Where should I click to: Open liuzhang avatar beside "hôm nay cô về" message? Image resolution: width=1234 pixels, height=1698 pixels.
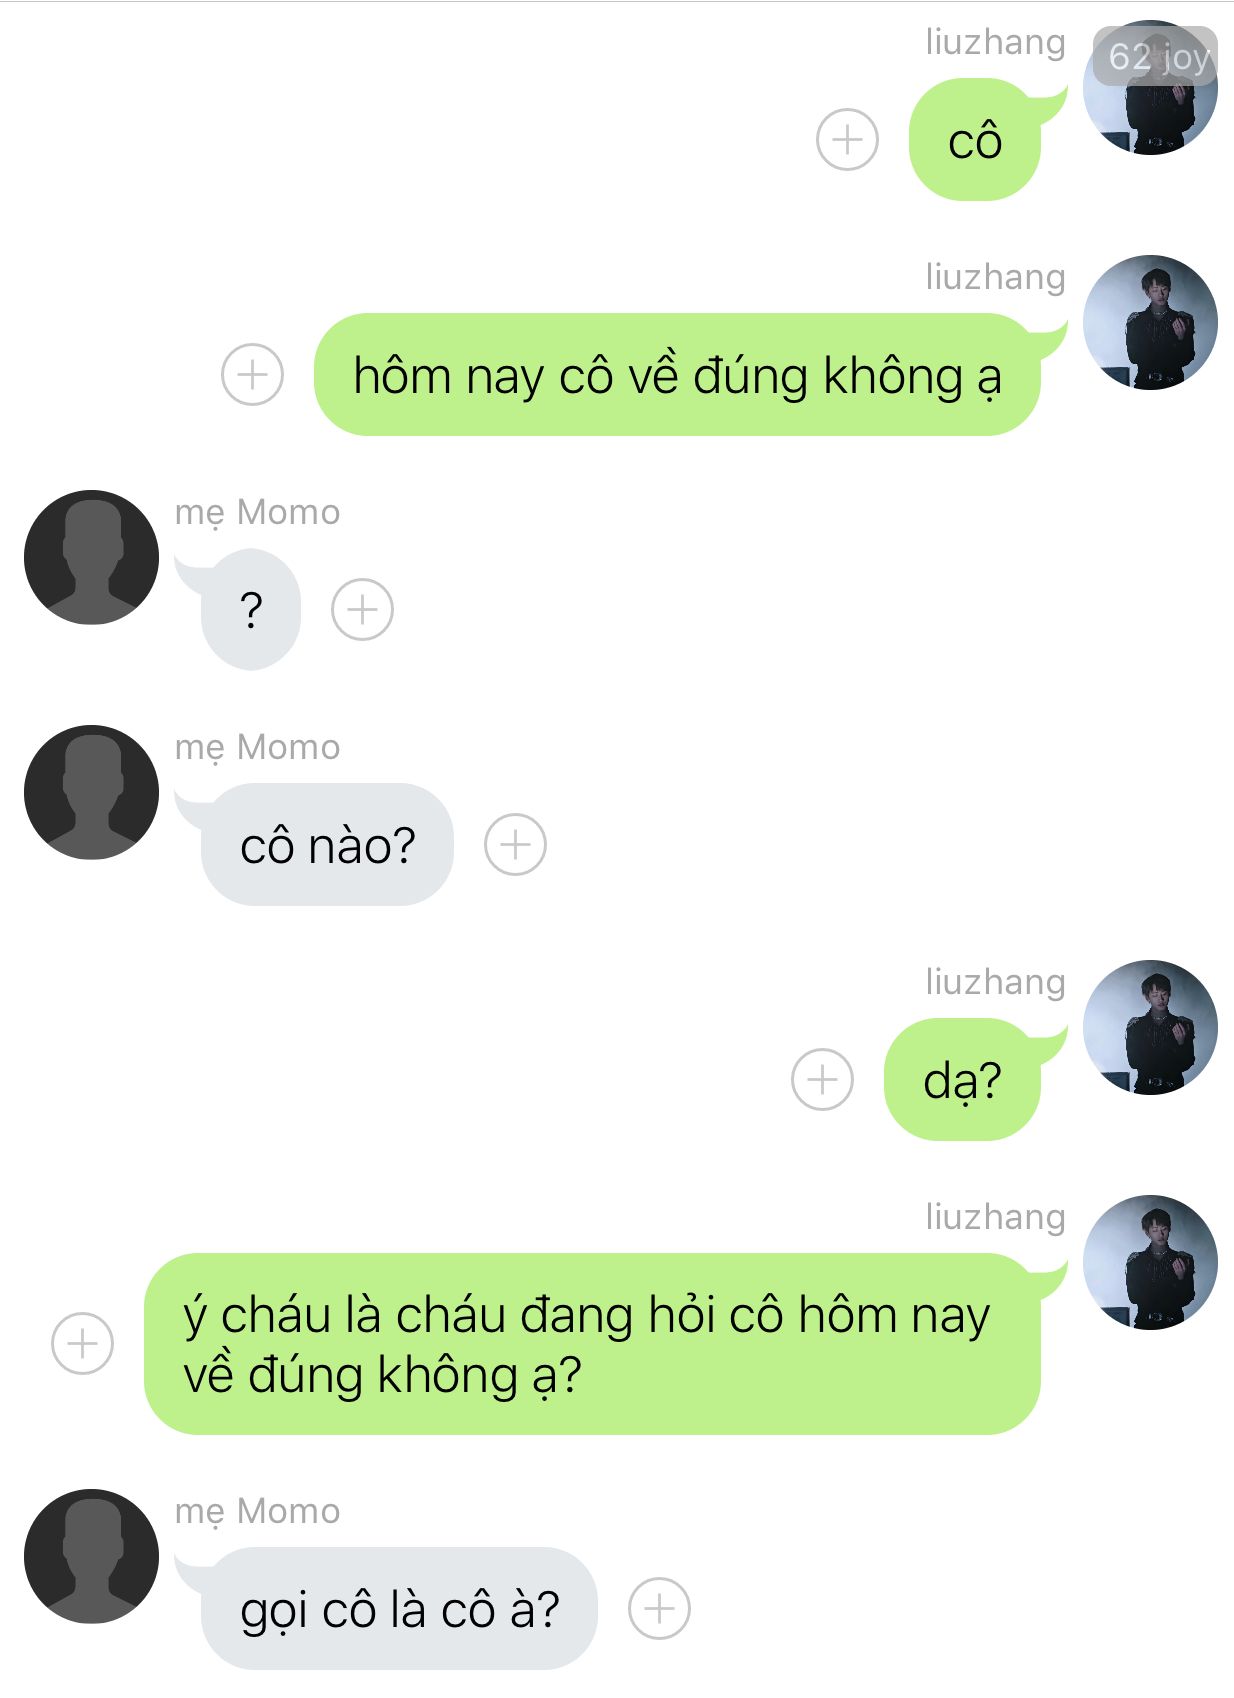point(1150,322)
